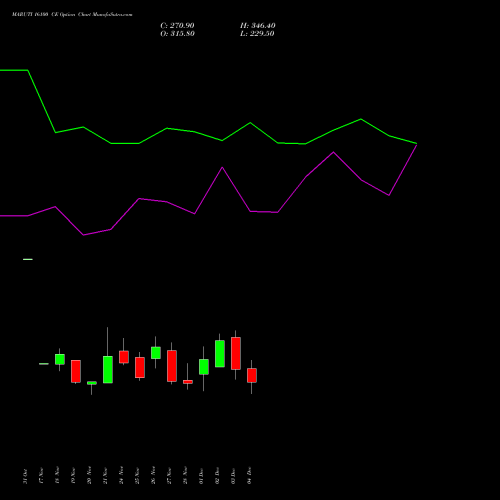Click the red candlestick for 25 Nov
The image size is (500, 500).
[x=140, y=367]
